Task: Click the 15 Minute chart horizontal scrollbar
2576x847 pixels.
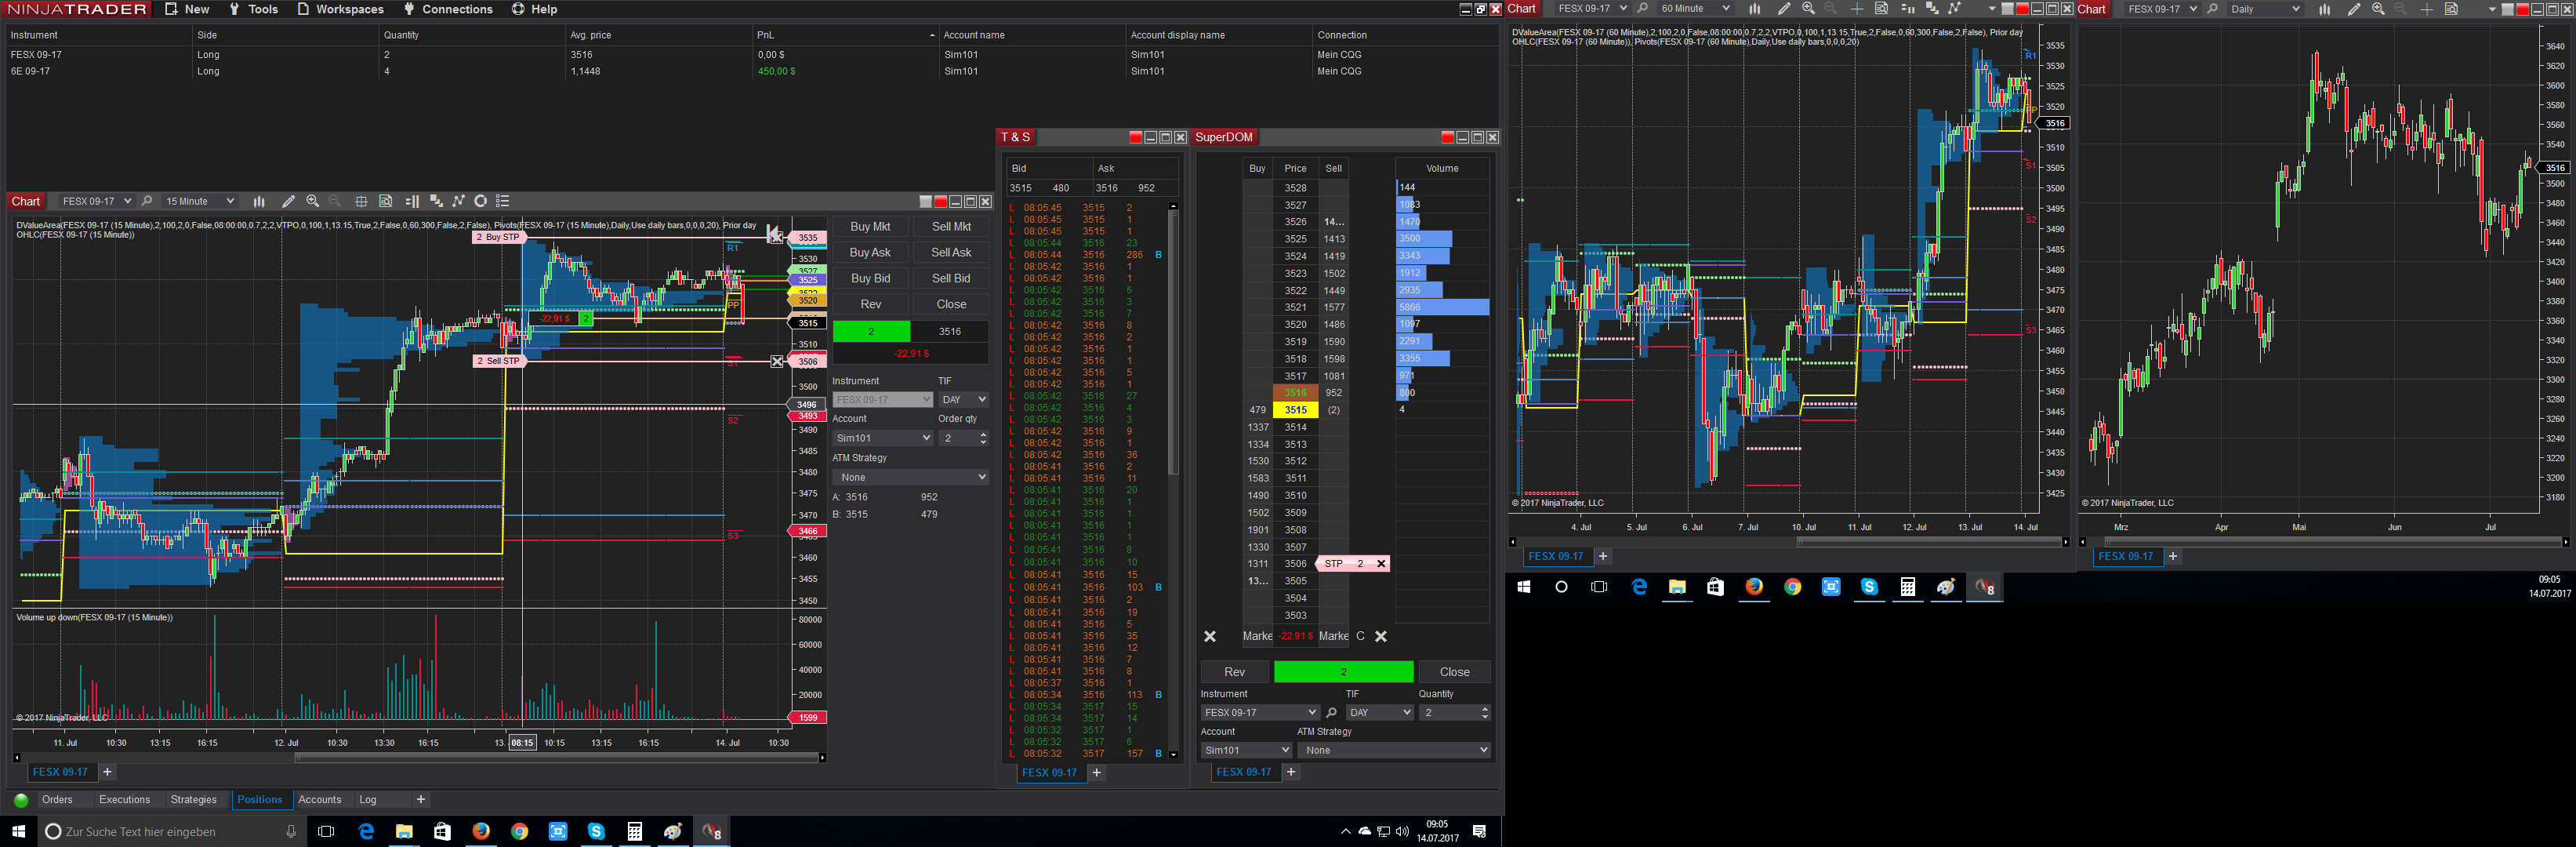Action: click(x=557, y=758)
